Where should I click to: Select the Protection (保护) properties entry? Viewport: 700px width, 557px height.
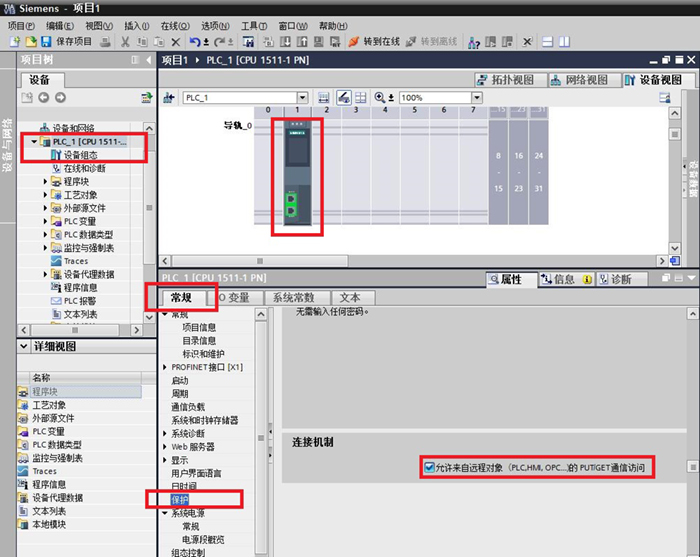pos(179,499)
